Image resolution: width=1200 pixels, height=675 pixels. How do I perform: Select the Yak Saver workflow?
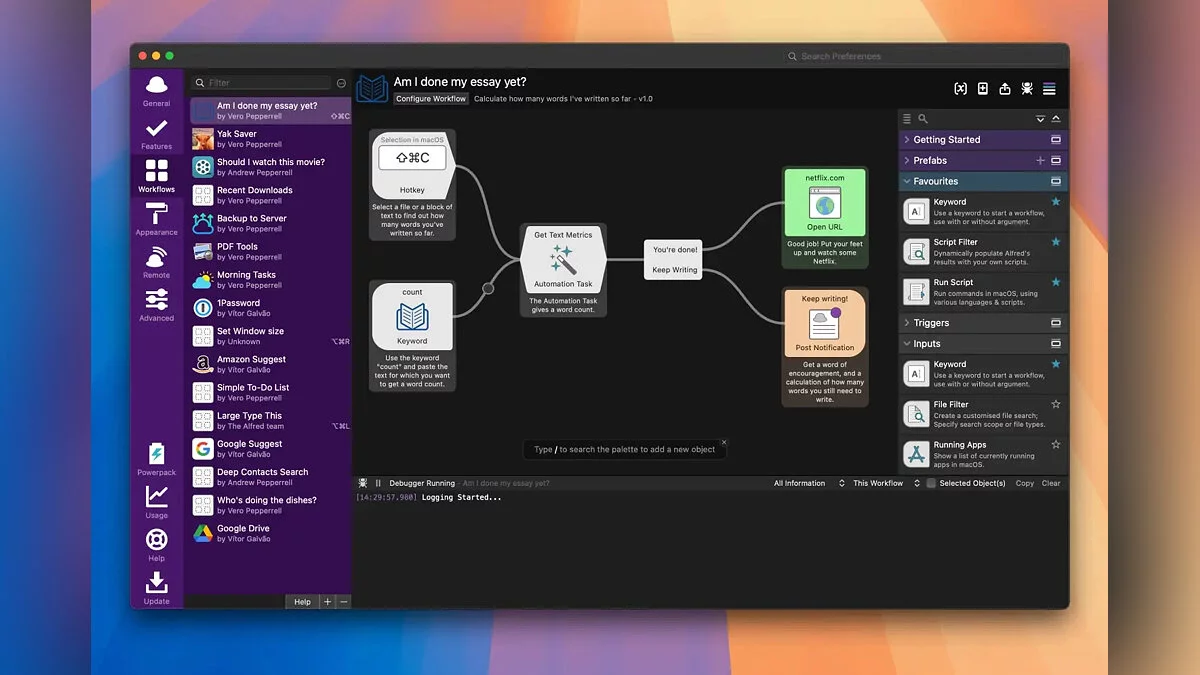pos(271,139)
